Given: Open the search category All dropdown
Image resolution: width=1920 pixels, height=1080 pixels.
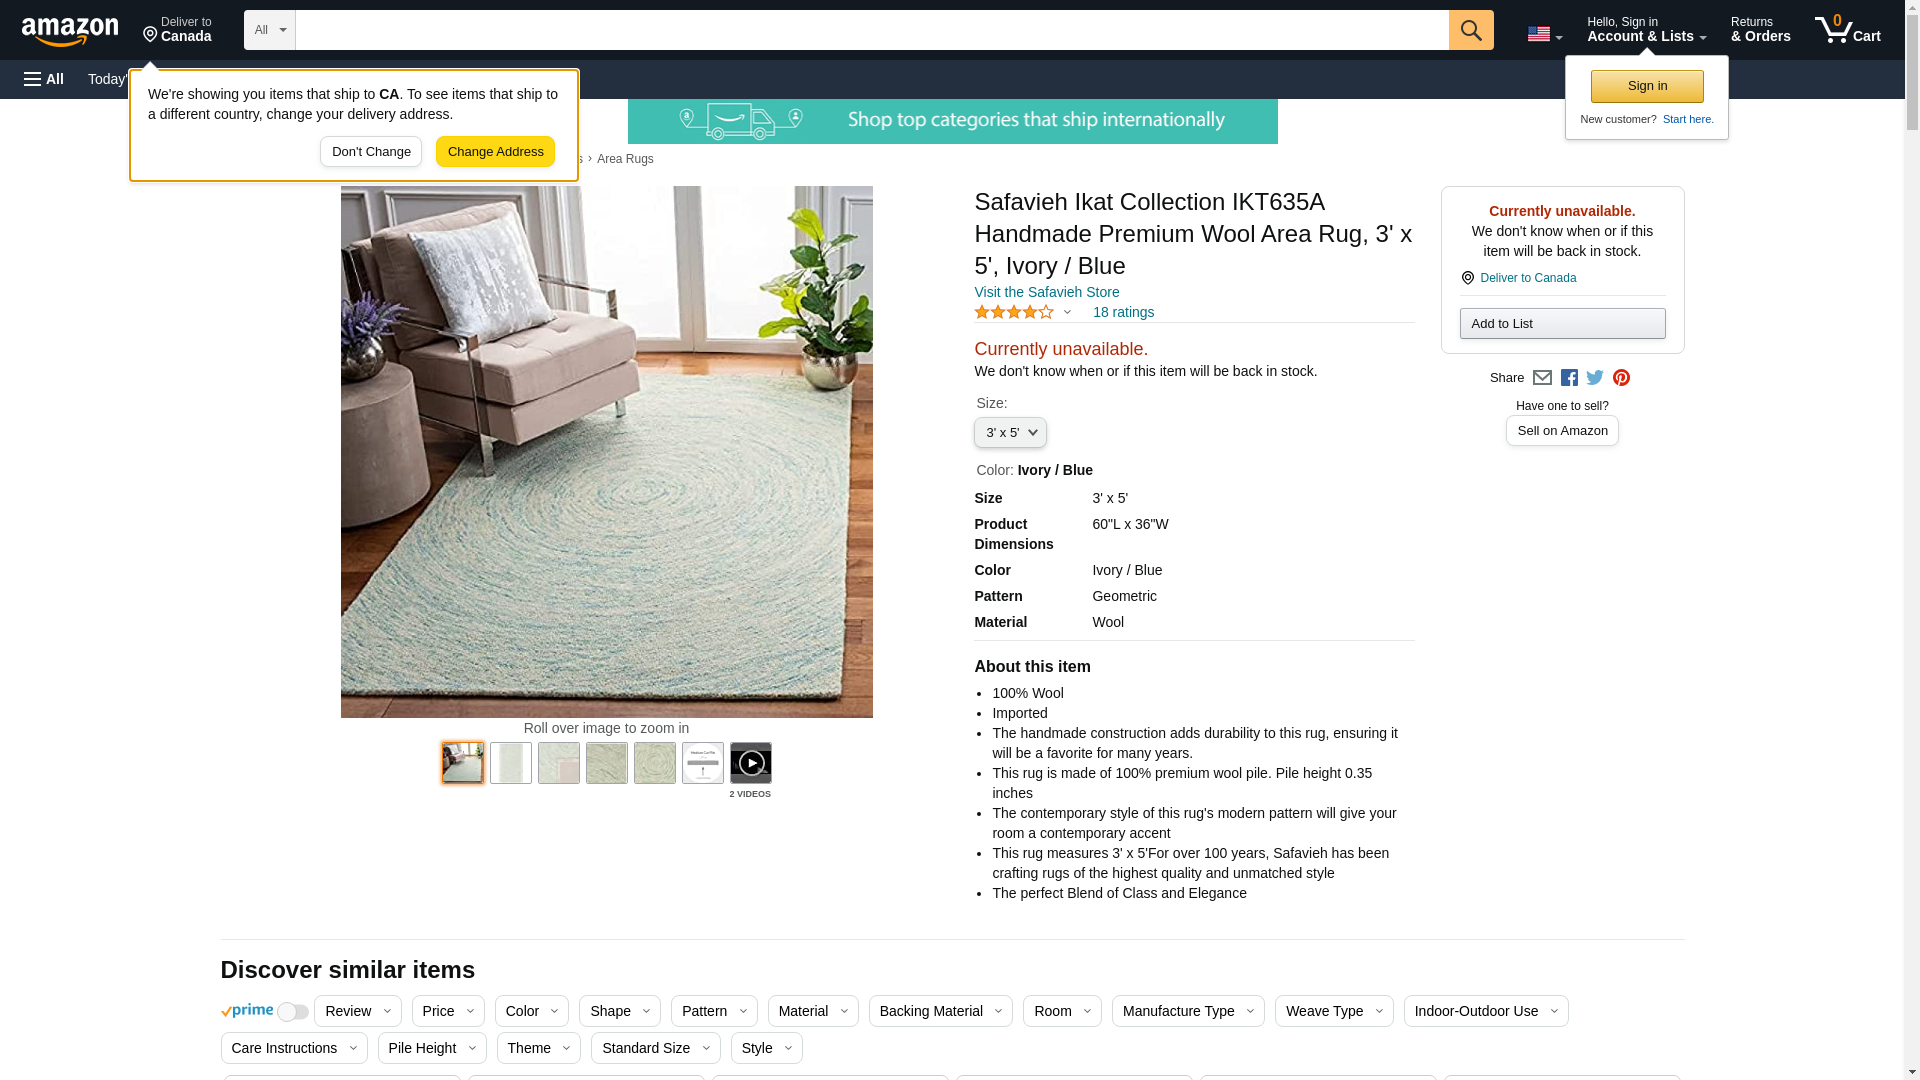Looking at the screenshot, I should coord(270,30).
